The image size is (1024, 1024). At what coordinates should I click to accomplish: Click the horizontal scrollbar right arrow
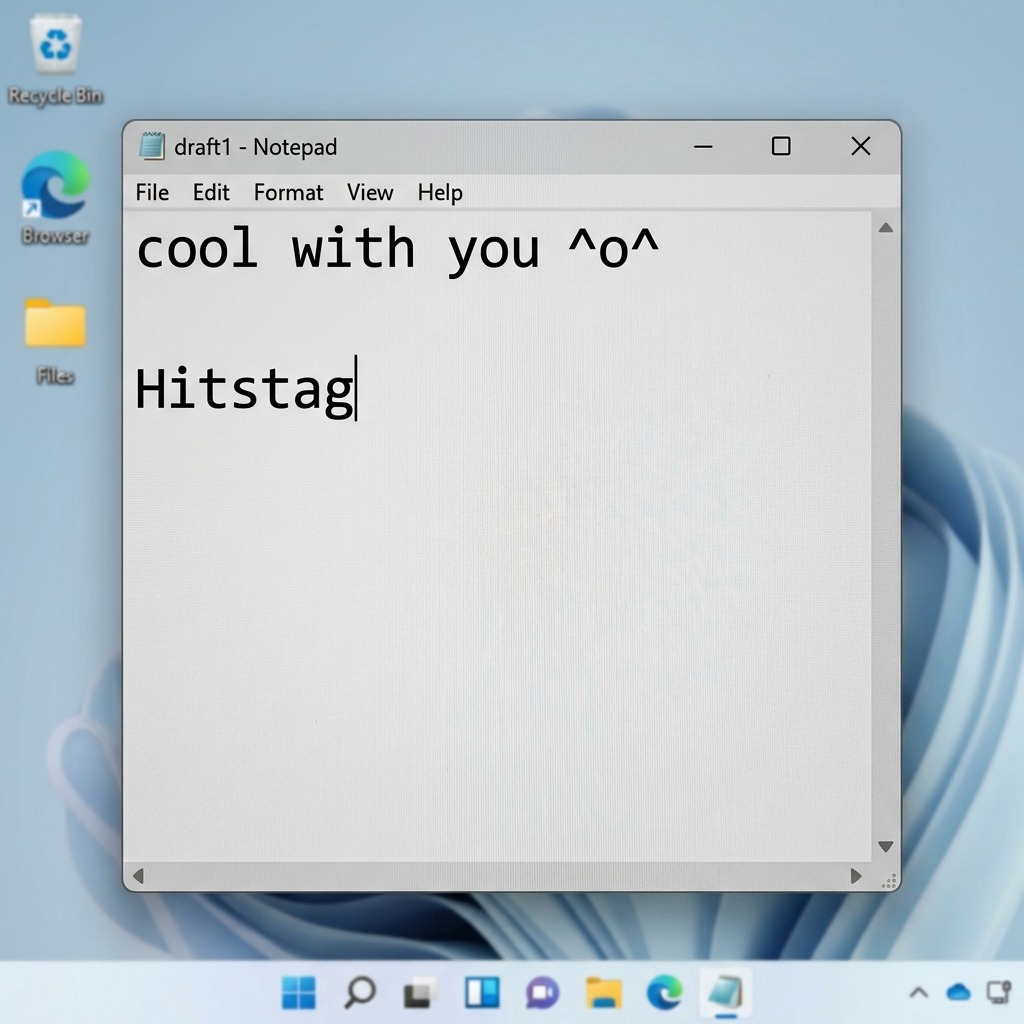point(856,876)
